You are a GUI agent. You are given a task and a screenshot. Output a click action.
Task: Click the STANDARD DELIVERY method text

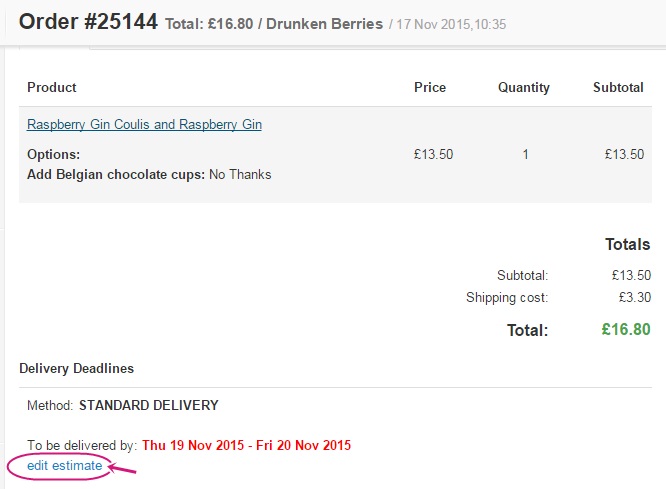[x=148, y=406]
